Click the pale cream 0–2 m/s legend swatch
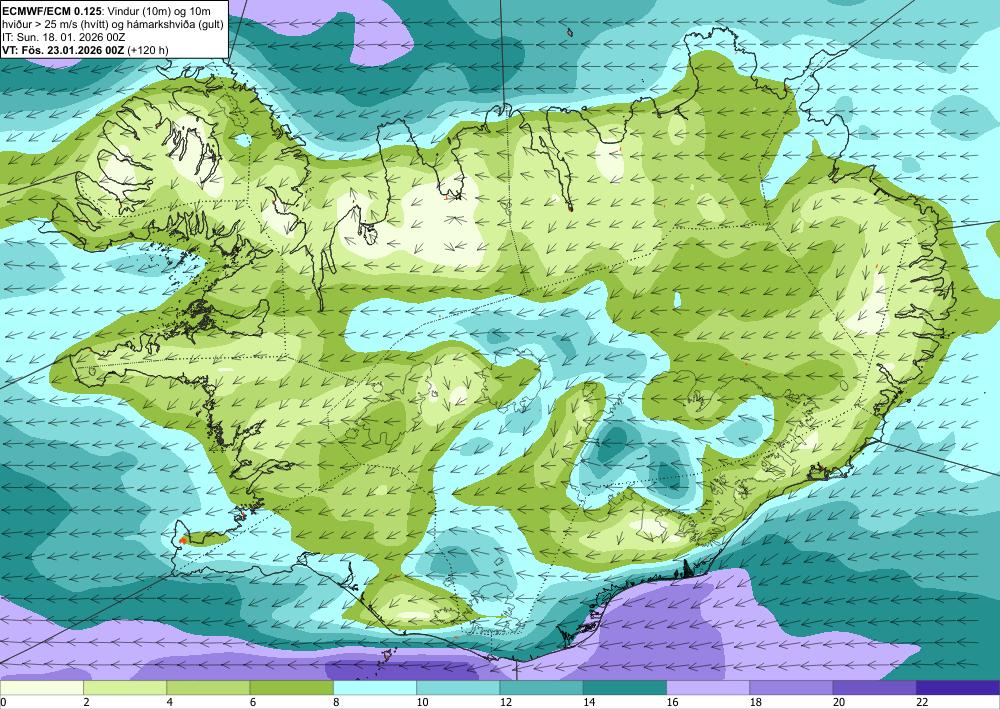Screen dimensions: 1000x709 (41, 687)
